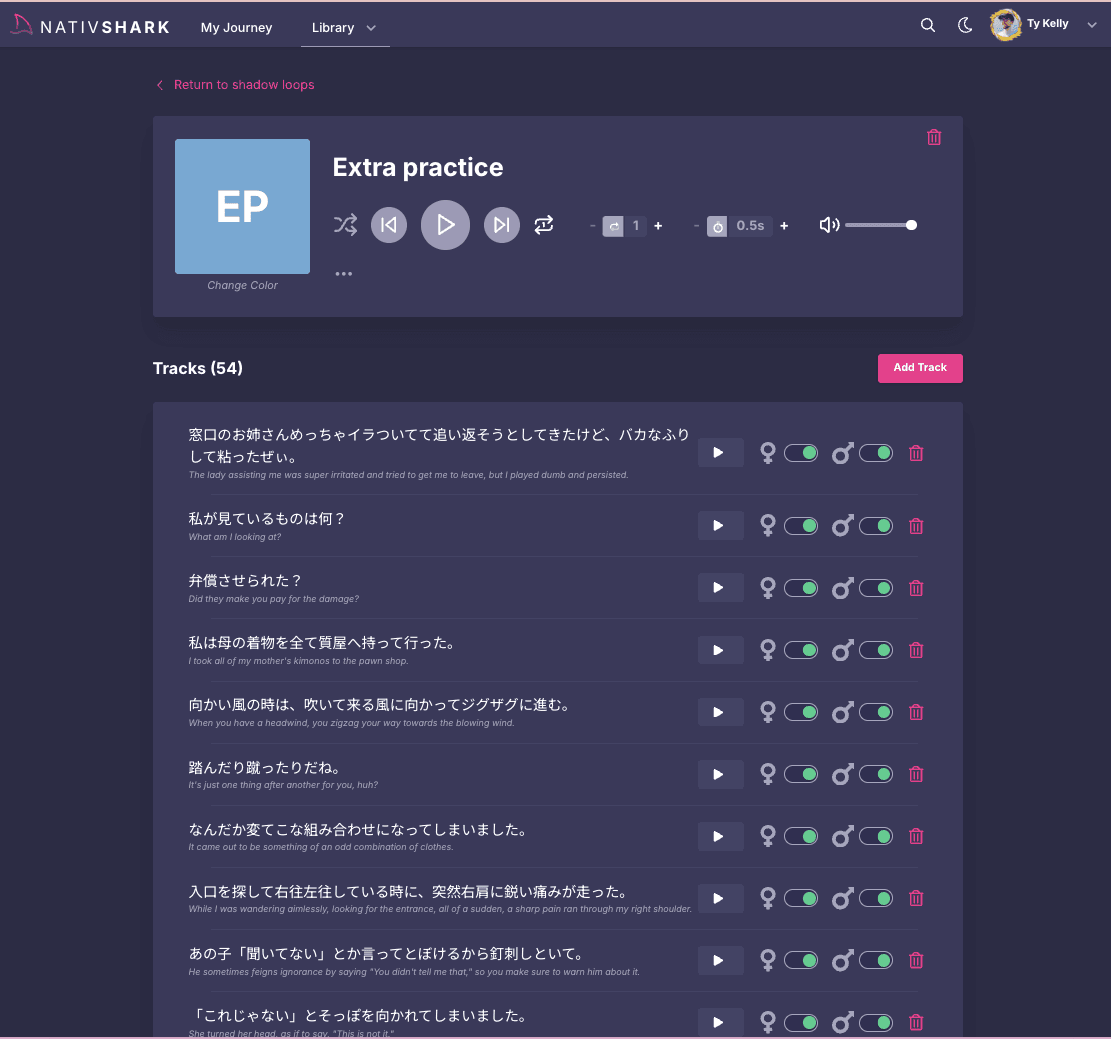Delete the feigns ignorance track
1111x1039 pixels.
point(916,960)
